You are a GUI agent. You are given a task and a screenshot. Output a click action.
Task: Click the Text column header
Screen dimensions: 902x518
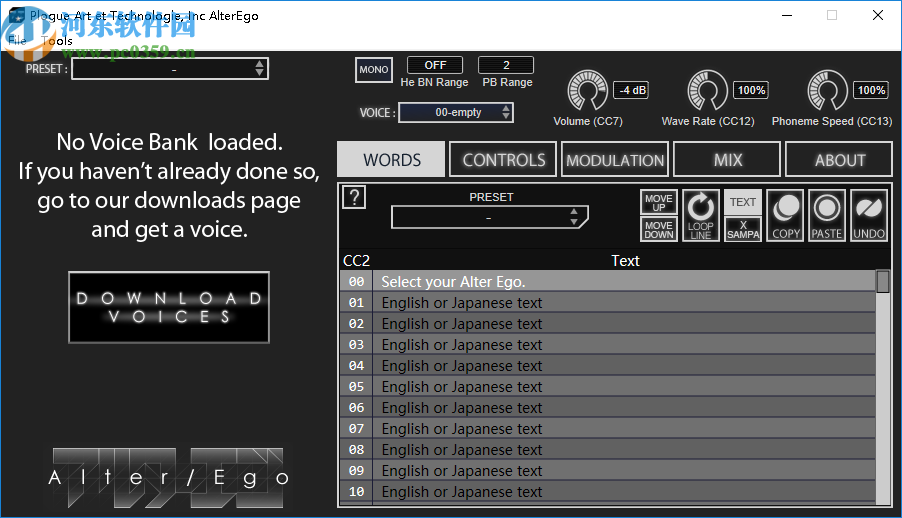click(625, 261)
